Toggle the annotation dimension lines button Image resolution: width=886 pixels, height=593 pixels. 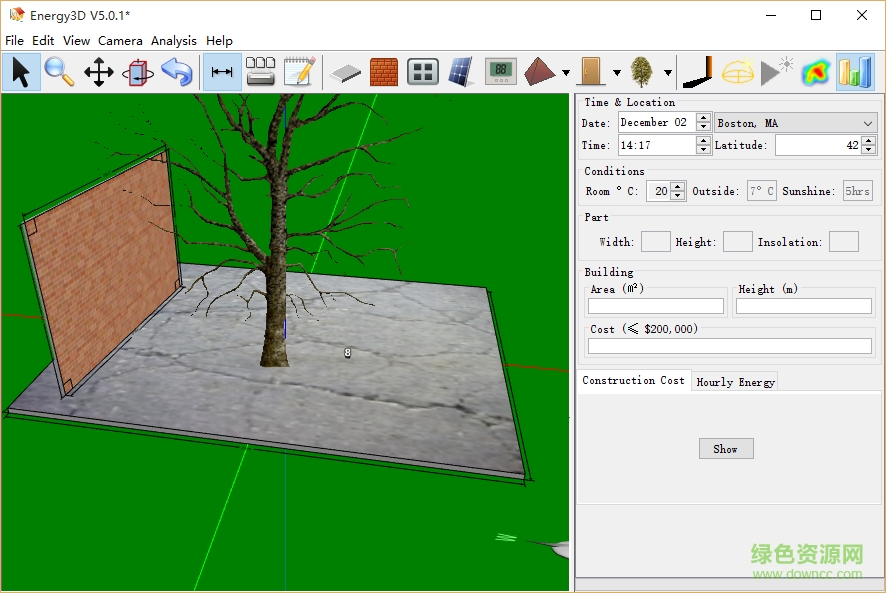(x=222, y=72)
